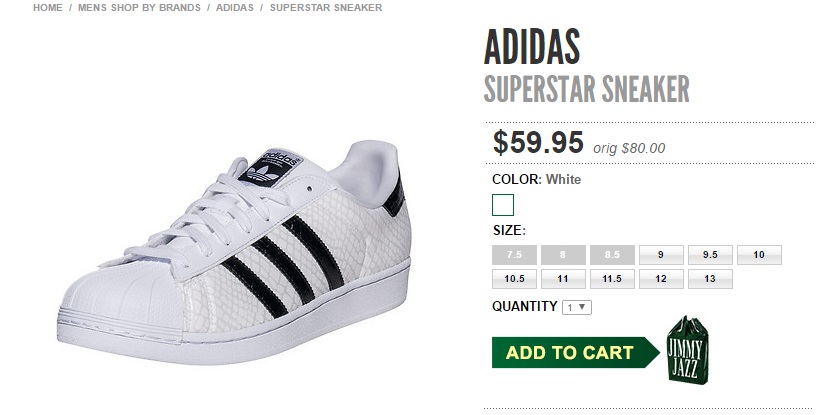Navigate to Adidas breadcrumb link
This screenshot has height=415, width=822.
[235, 7]
